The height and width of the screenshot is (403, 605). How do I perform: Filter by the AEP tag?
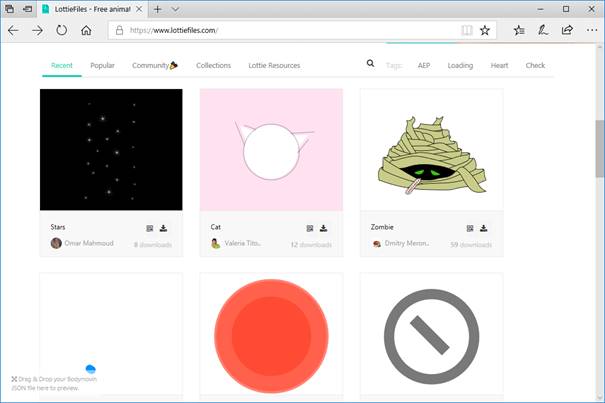pos(424,66)
